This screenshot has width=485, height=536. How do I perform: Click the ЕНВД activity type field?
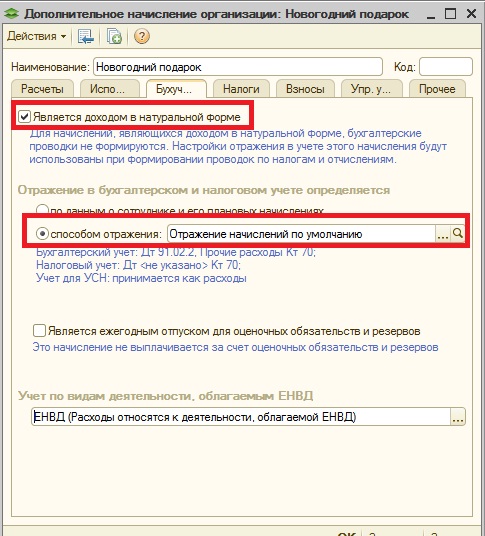click(241, 417)
